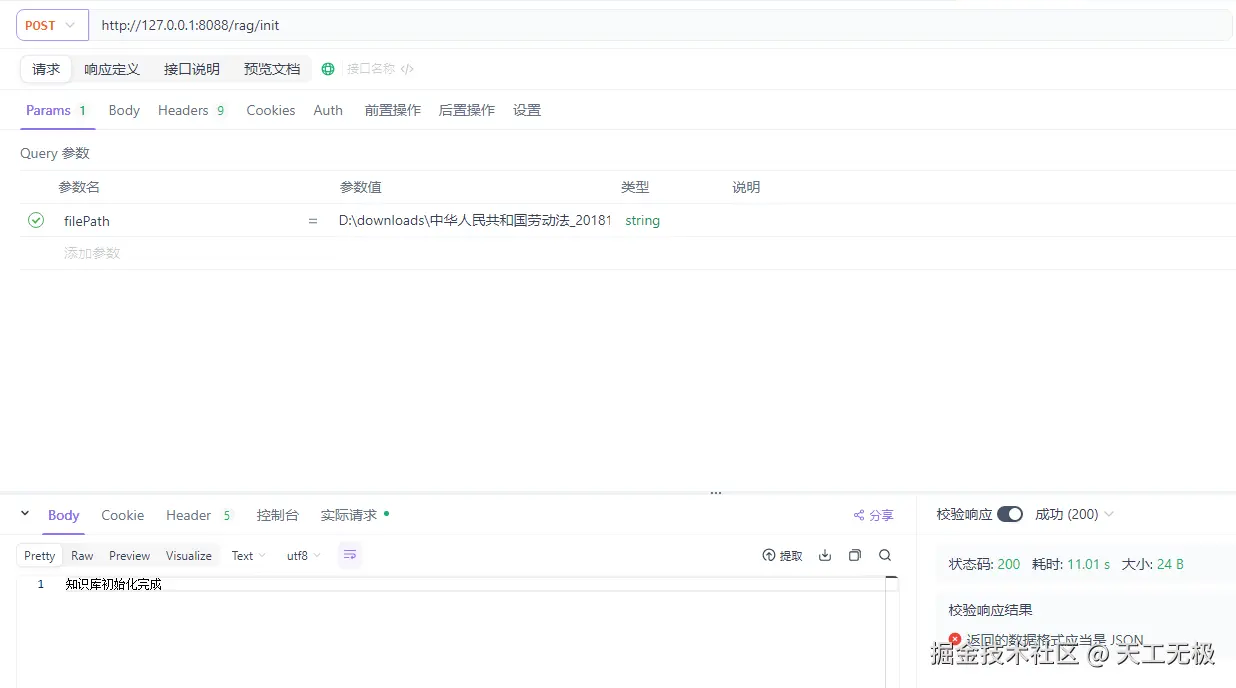Search the response with magnifier icon

click(885, 555)
